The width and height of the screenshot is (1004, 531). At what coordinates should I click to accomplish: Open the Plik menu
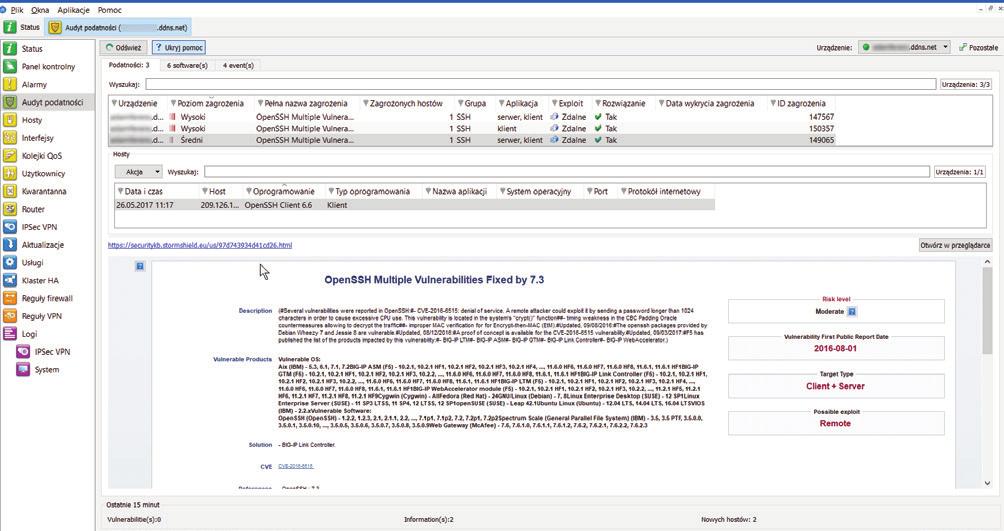point(17,10)
